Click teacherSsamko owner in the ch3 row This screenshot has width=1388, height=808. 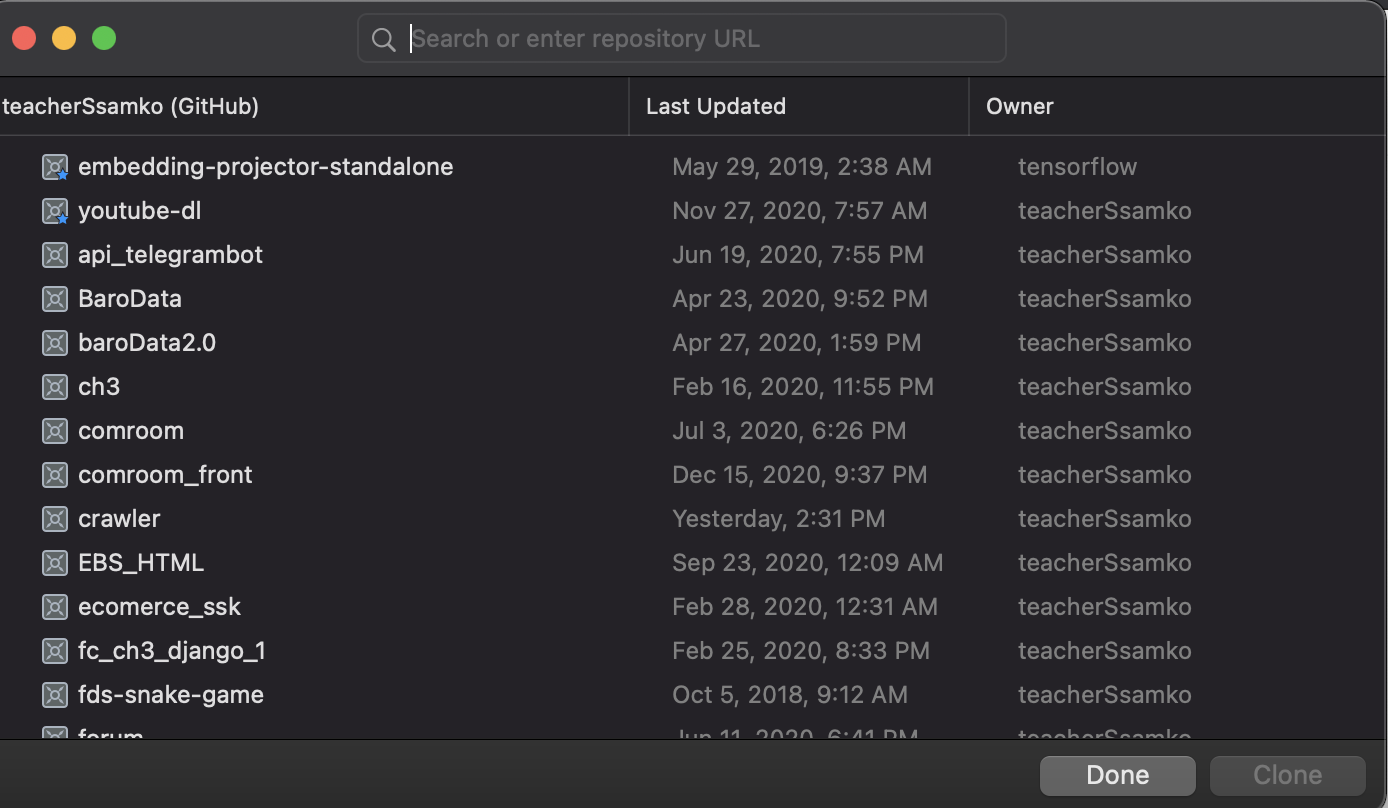pos(1105,387)
